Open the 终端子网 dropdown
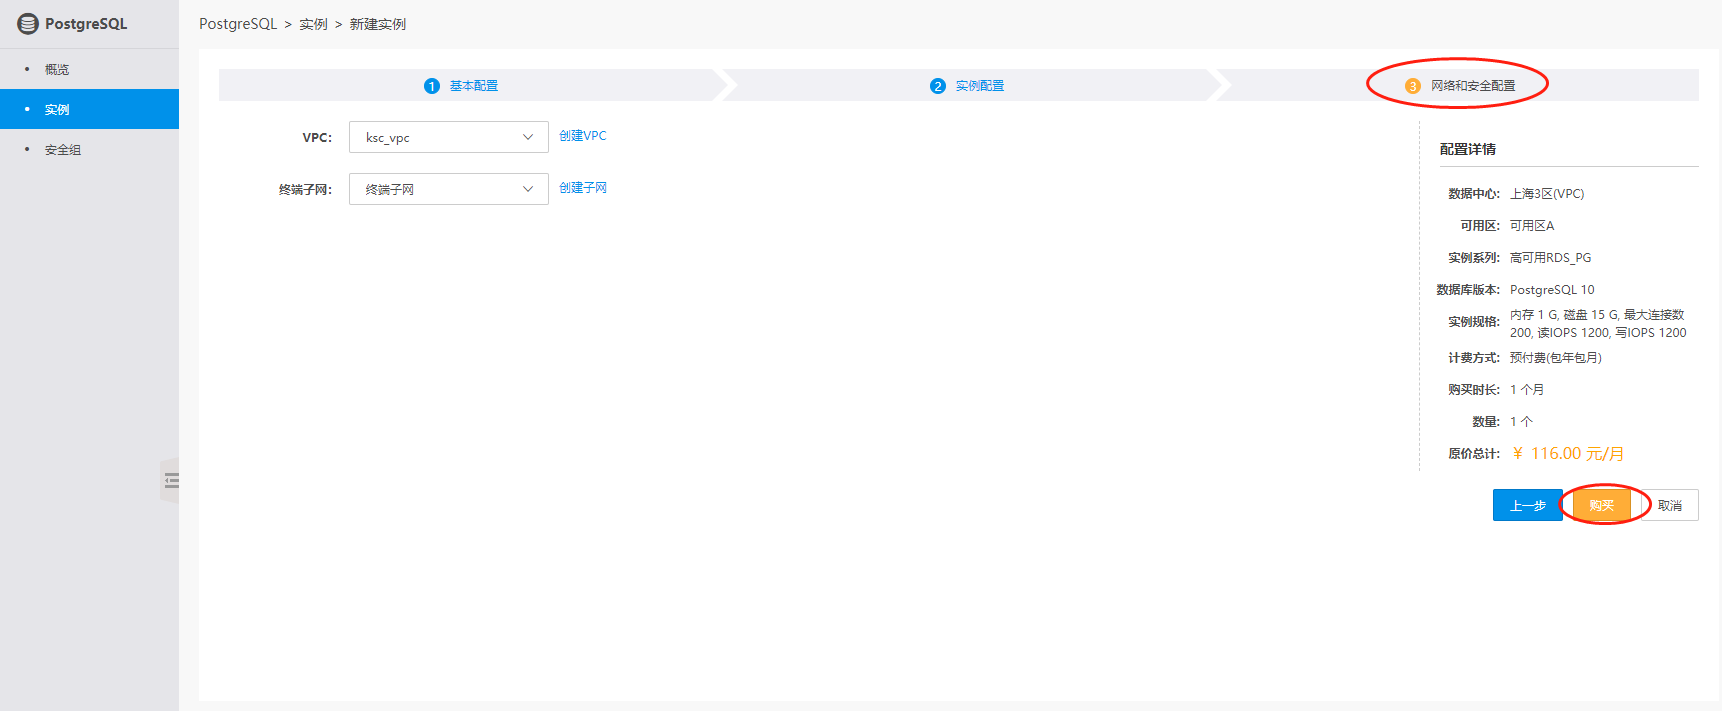1722x711 pixels. click(449, 189)
